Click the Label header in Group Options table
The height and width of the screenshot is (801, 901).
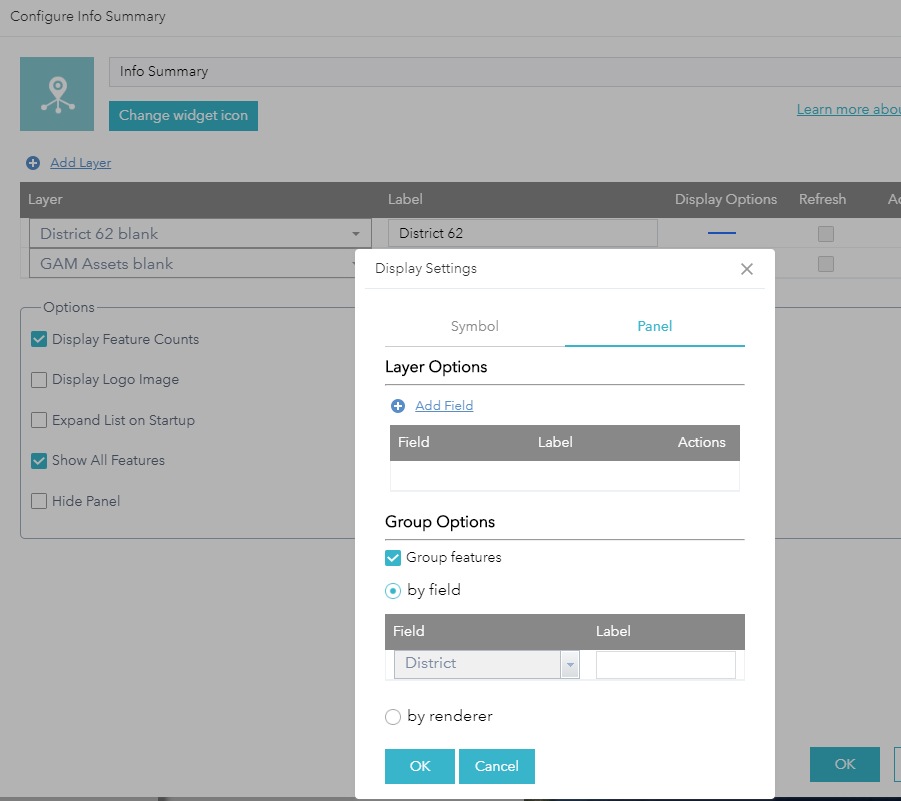(x=613, y=631)
